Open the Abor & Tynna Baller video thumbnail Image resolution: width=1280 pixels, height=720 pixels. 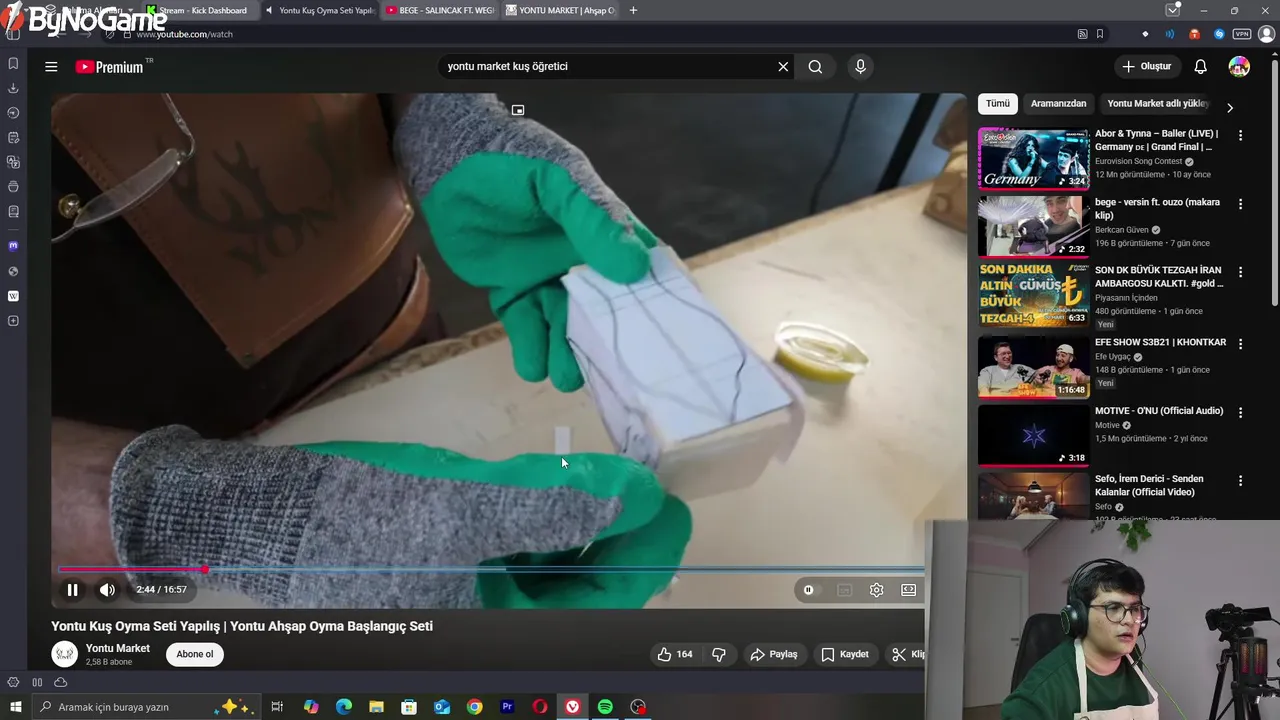tap(1033, 158)
